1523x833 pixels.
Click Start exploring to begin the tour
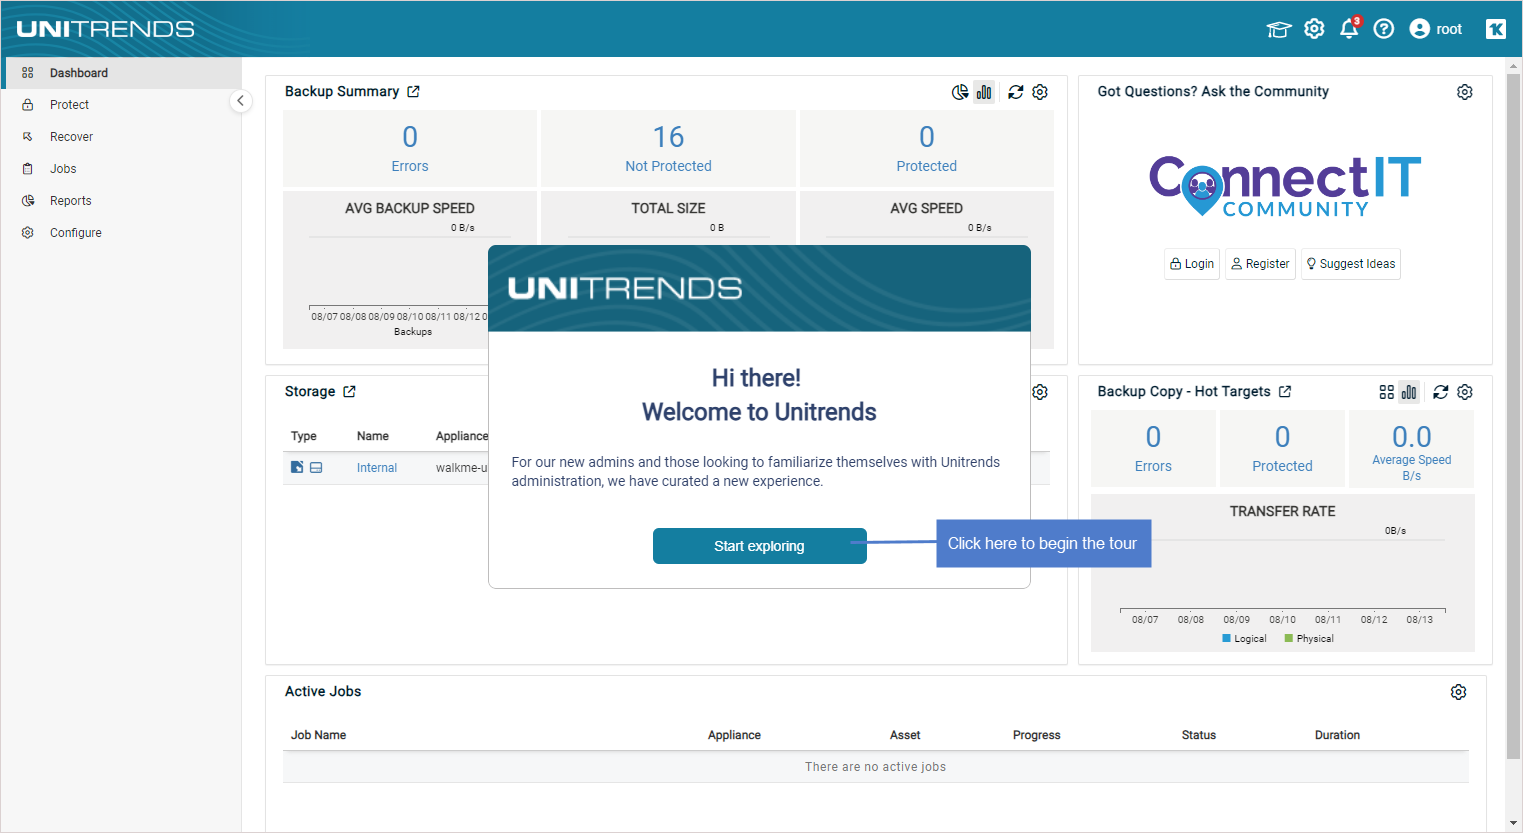pyautogui.click(x=759, y=546)
